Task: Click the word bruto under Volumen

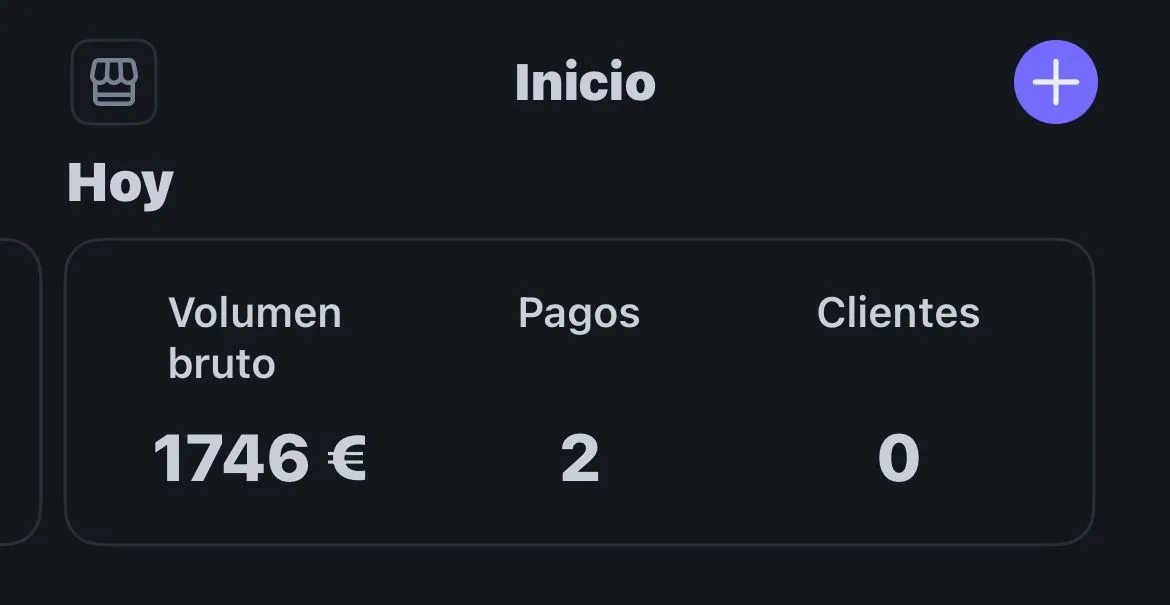Action: (222, 365)
